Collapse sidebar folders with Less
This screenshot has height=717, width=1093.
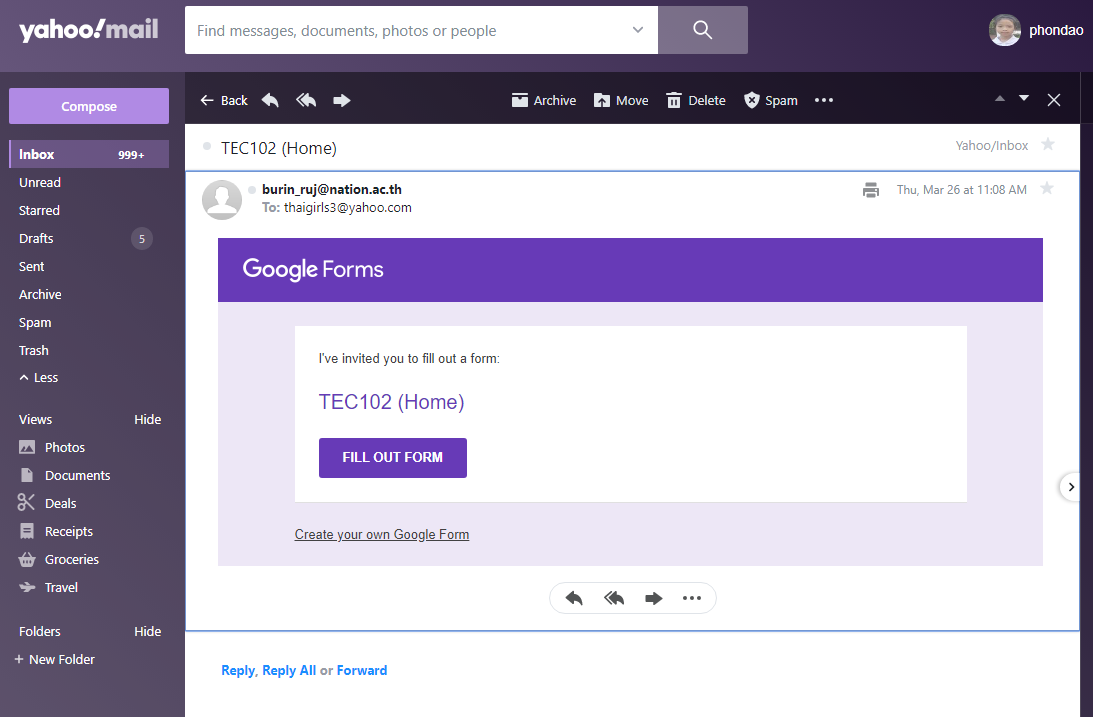tap(38, 378)
